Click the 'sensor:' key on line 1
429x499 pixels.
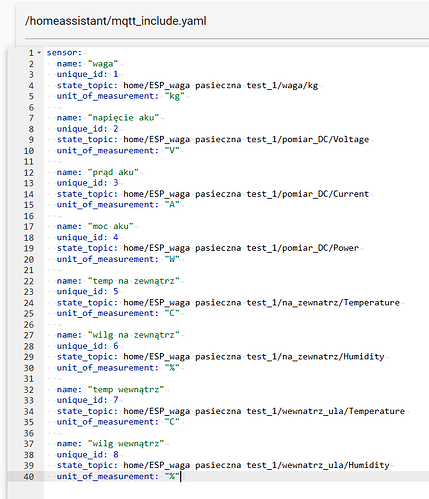click(64, 53)
